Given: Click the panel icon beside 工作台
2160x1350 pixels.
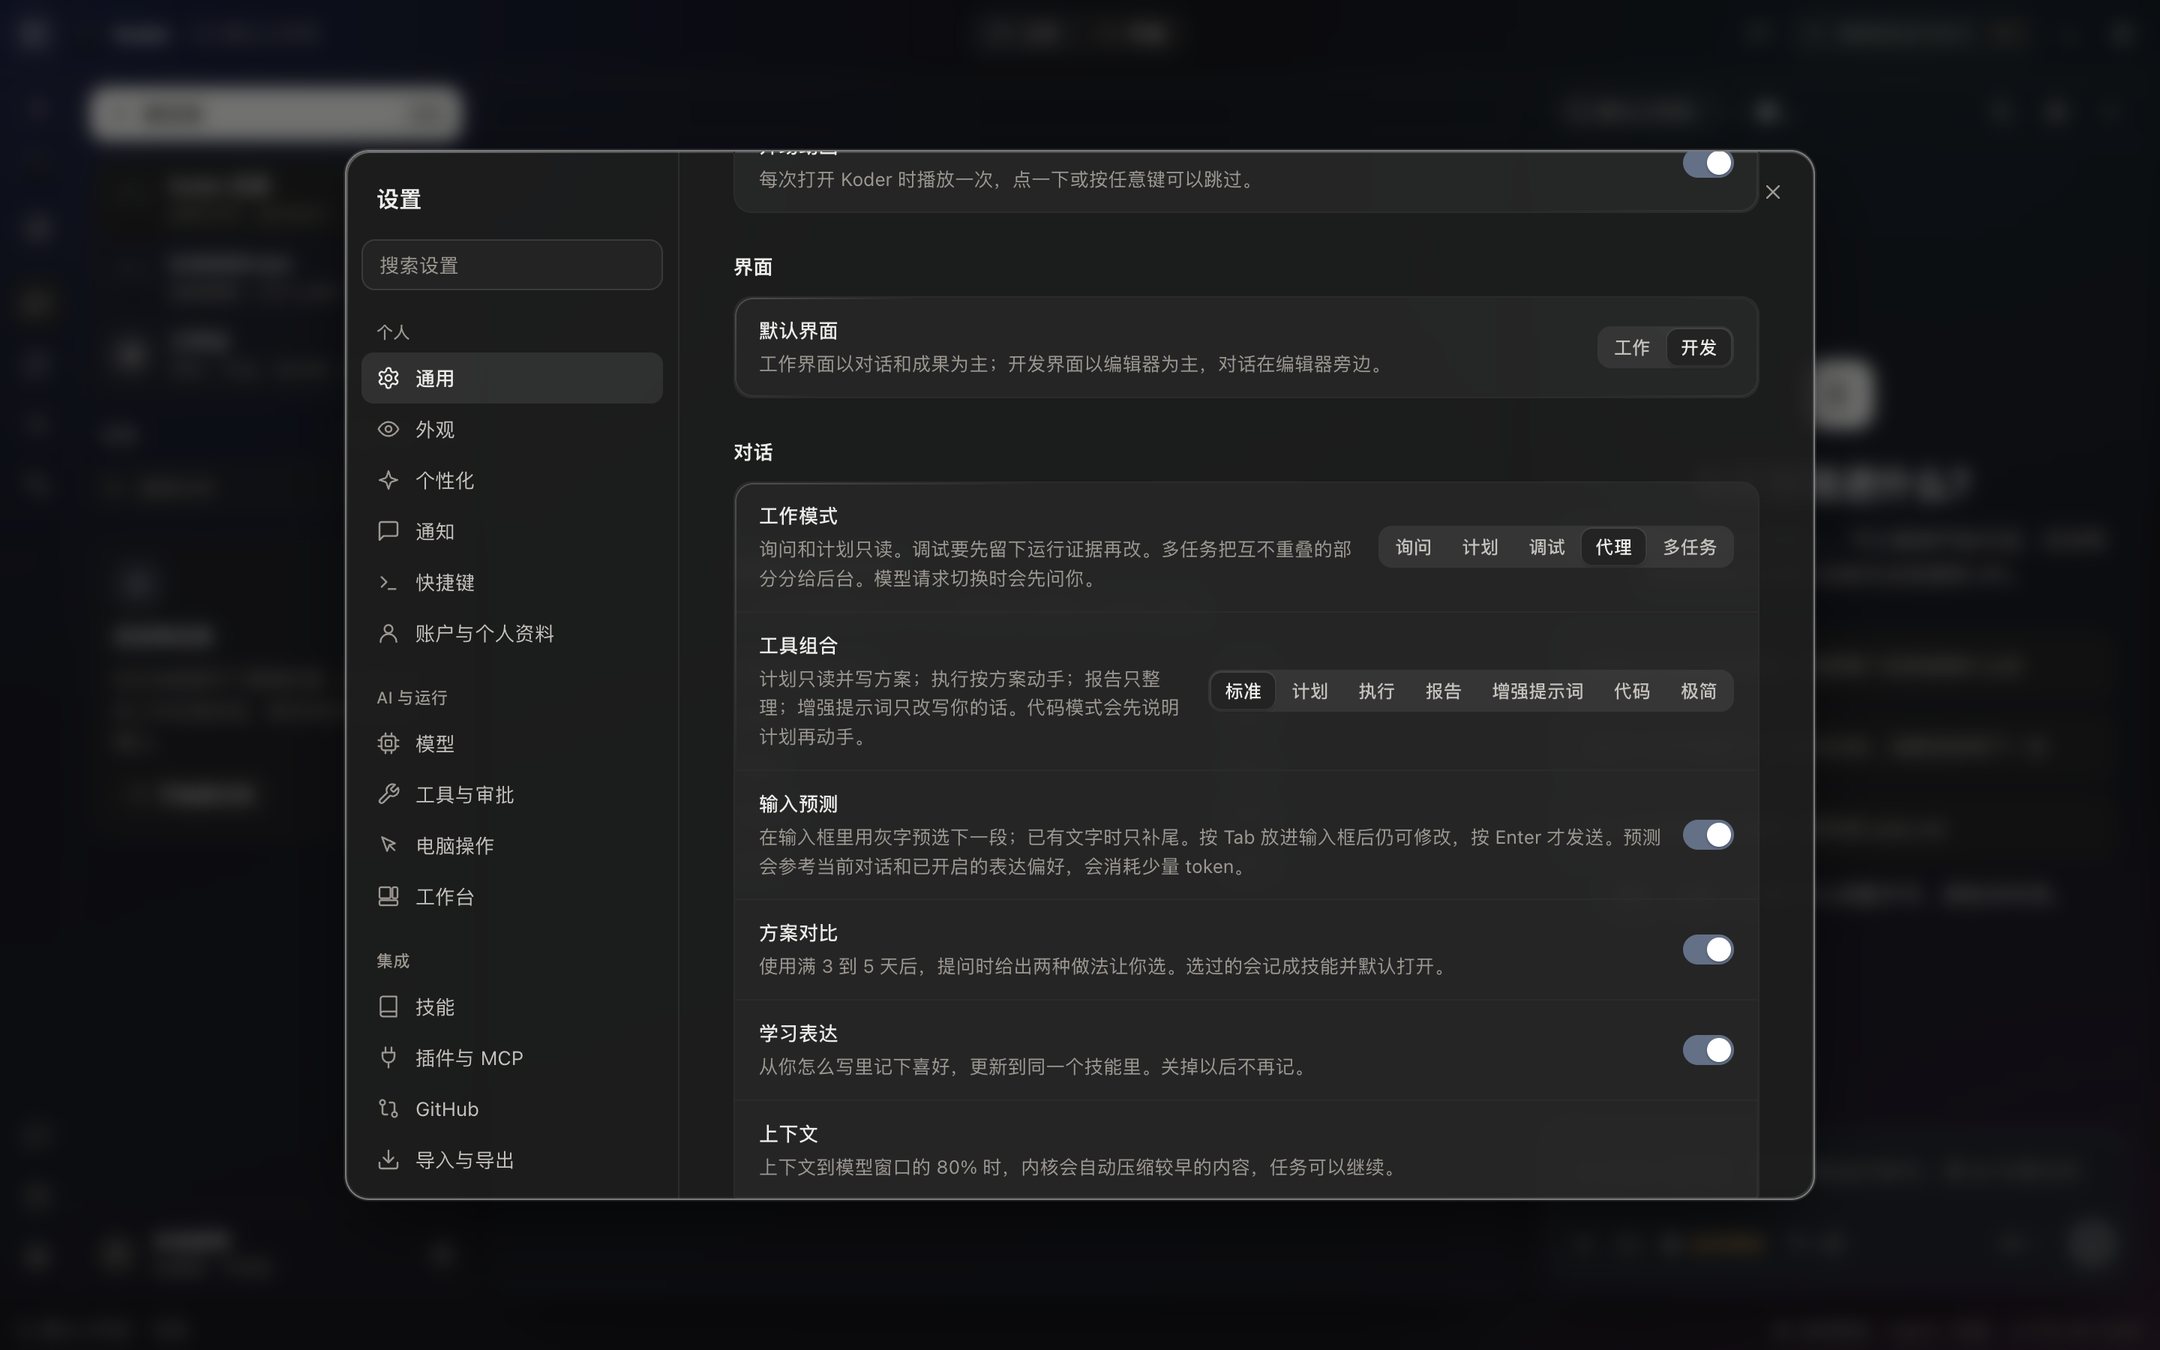Looking at the screenshot, I should pyautogui.click(x=388, y=896).
